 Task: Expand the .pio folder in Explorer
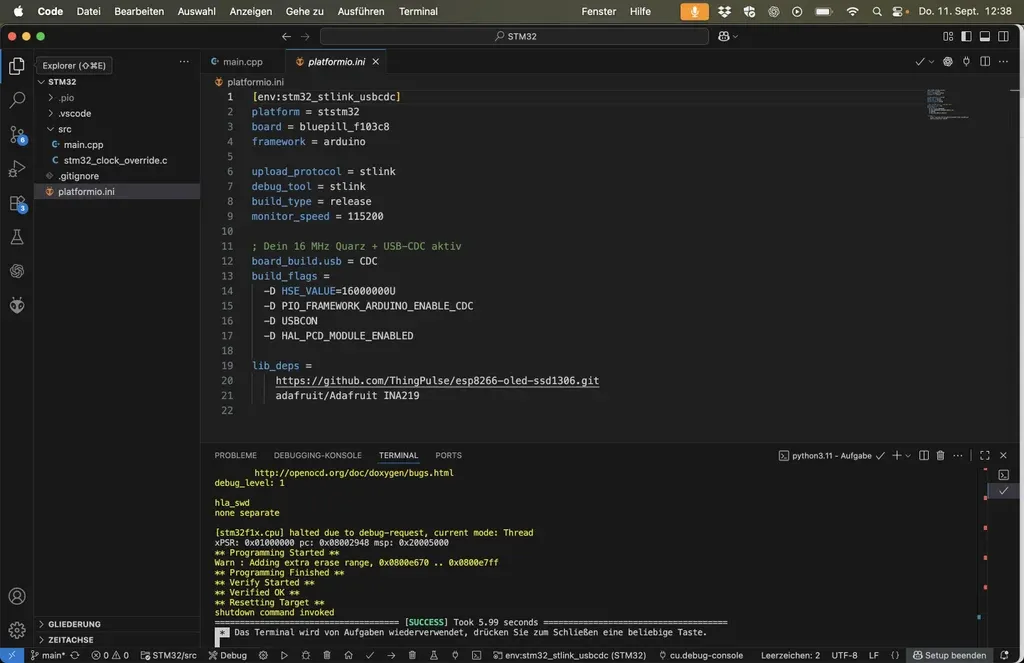[x=66, y=98]
